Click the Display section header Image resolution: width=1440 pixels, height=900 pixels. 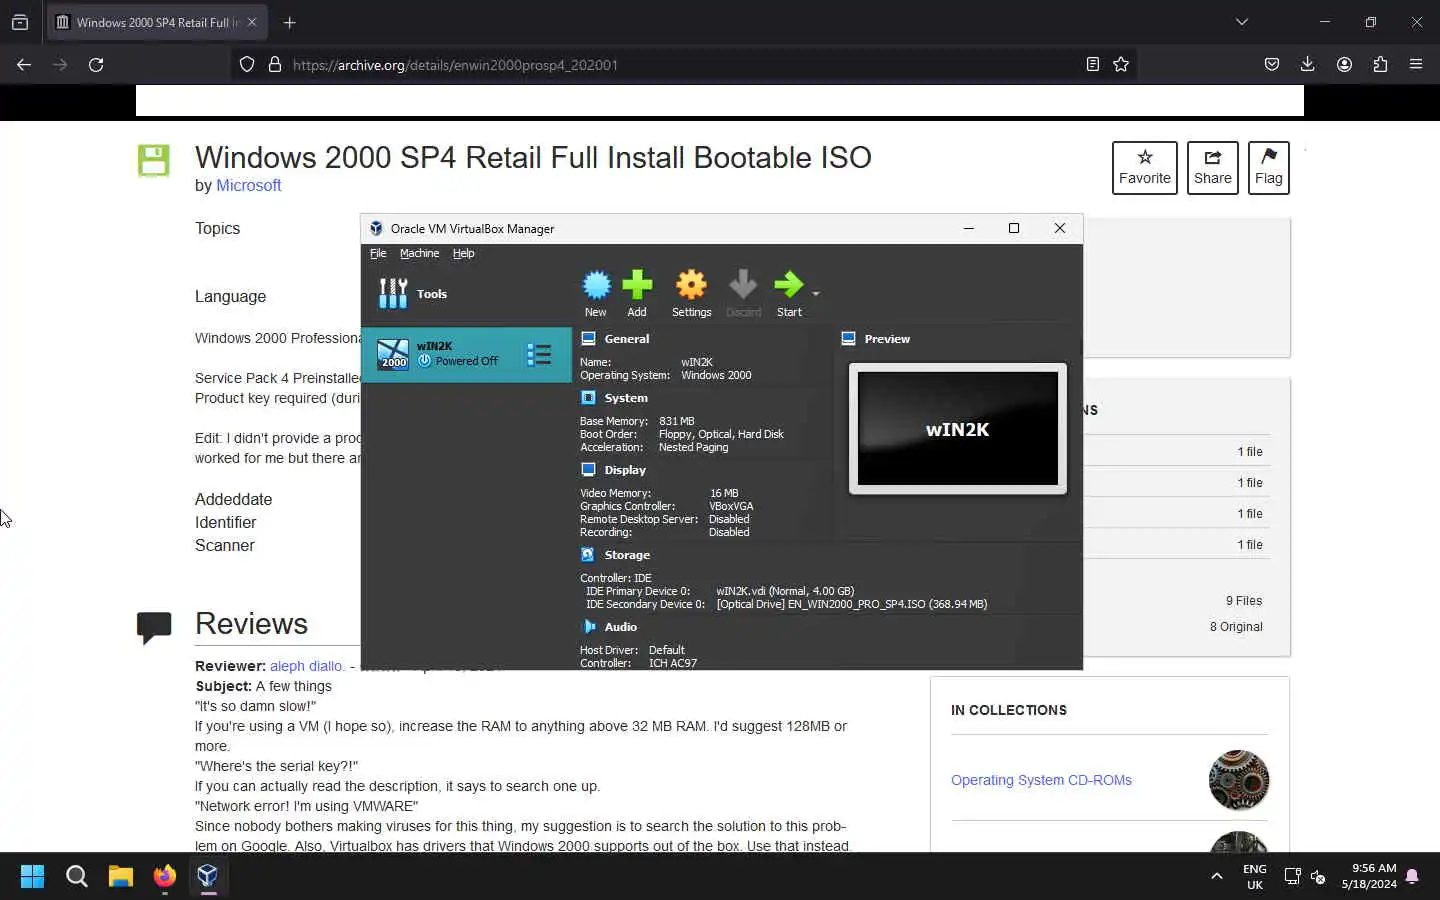[x=625, y=470]
